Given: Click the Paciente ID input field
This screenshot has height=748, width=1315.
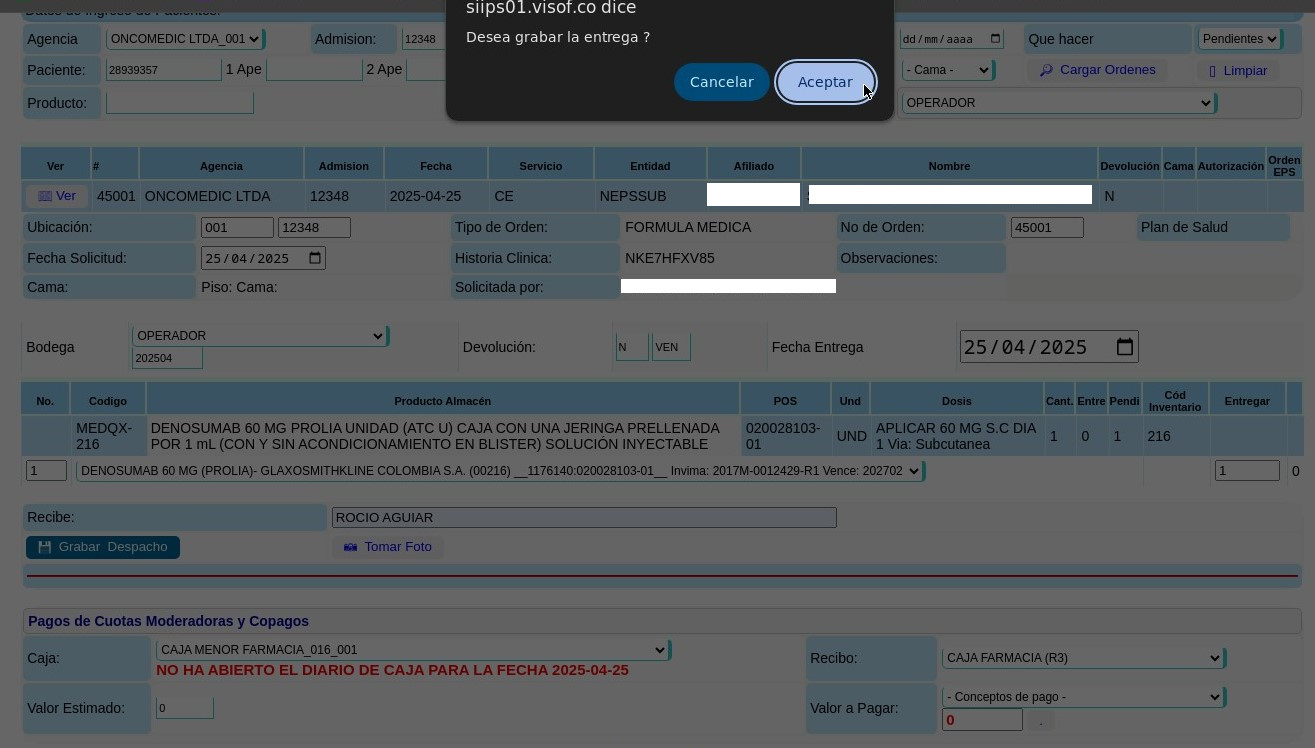Looking at the screenshot, I should tap(163, 70).
